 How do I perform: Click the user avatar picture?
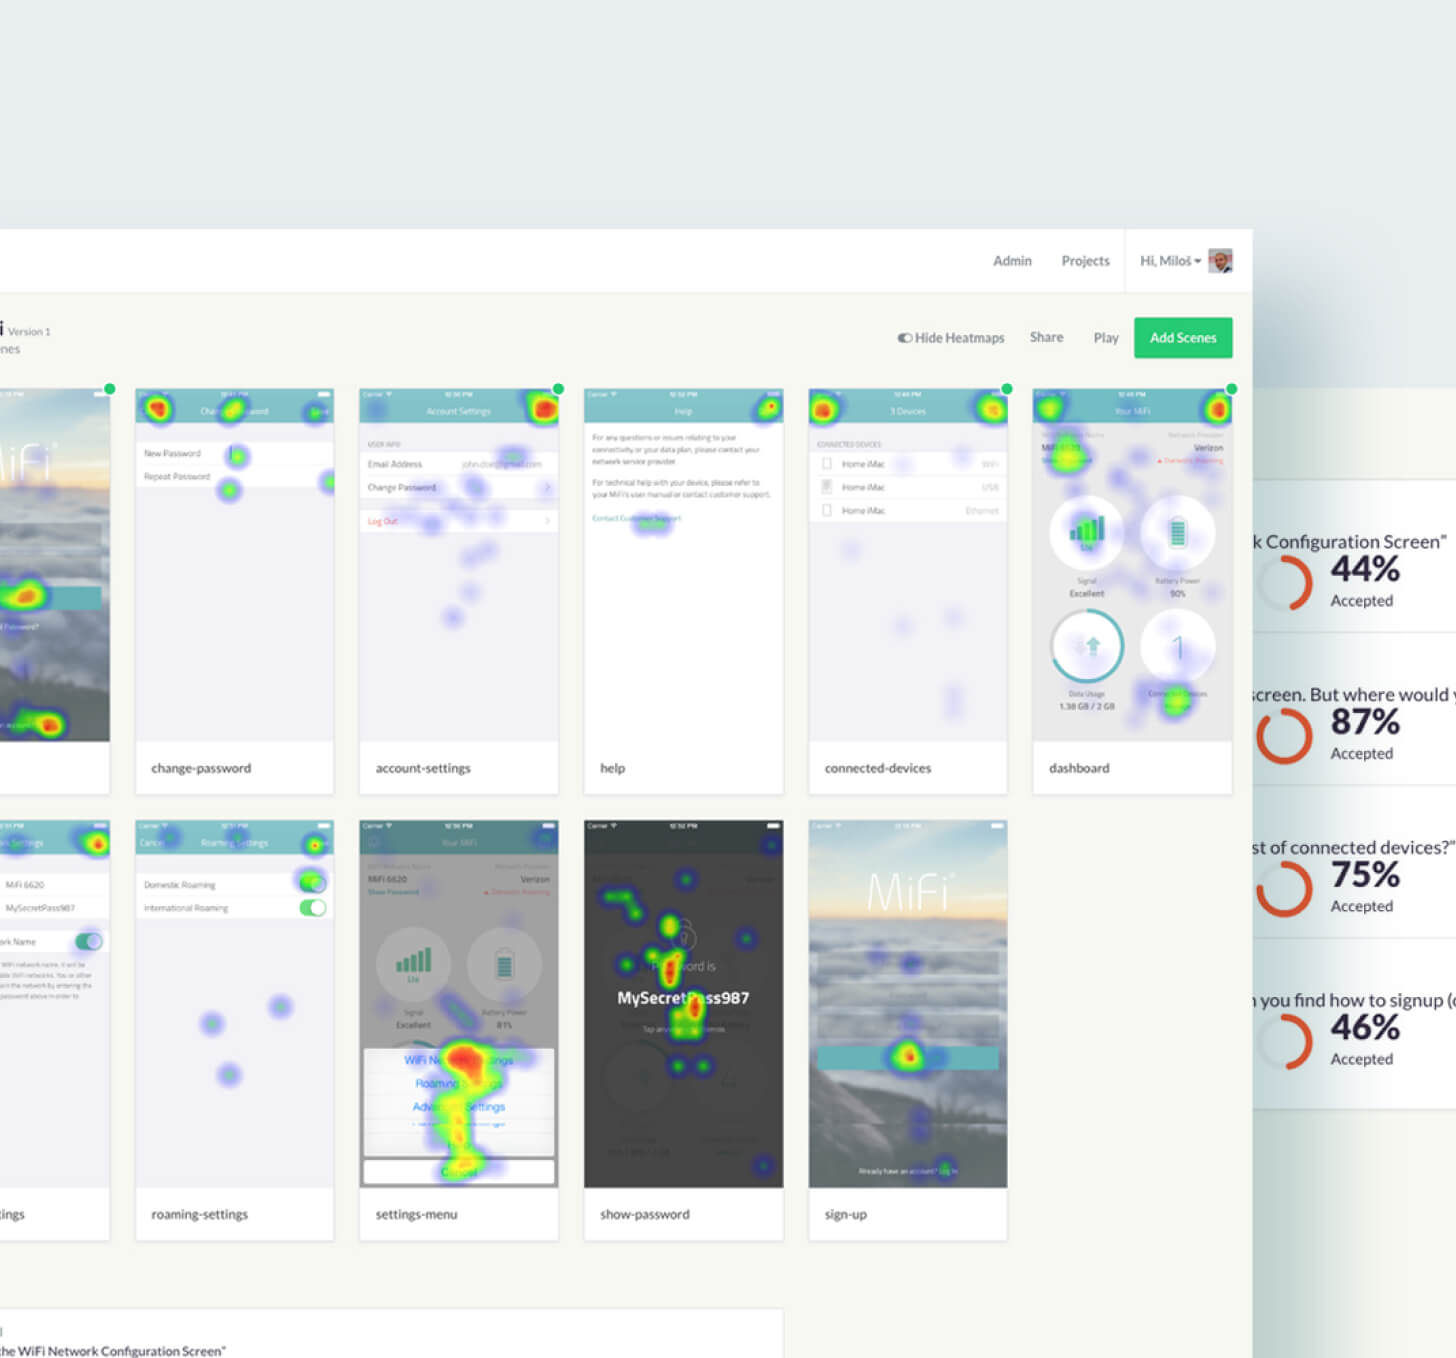click(1220, 261)
